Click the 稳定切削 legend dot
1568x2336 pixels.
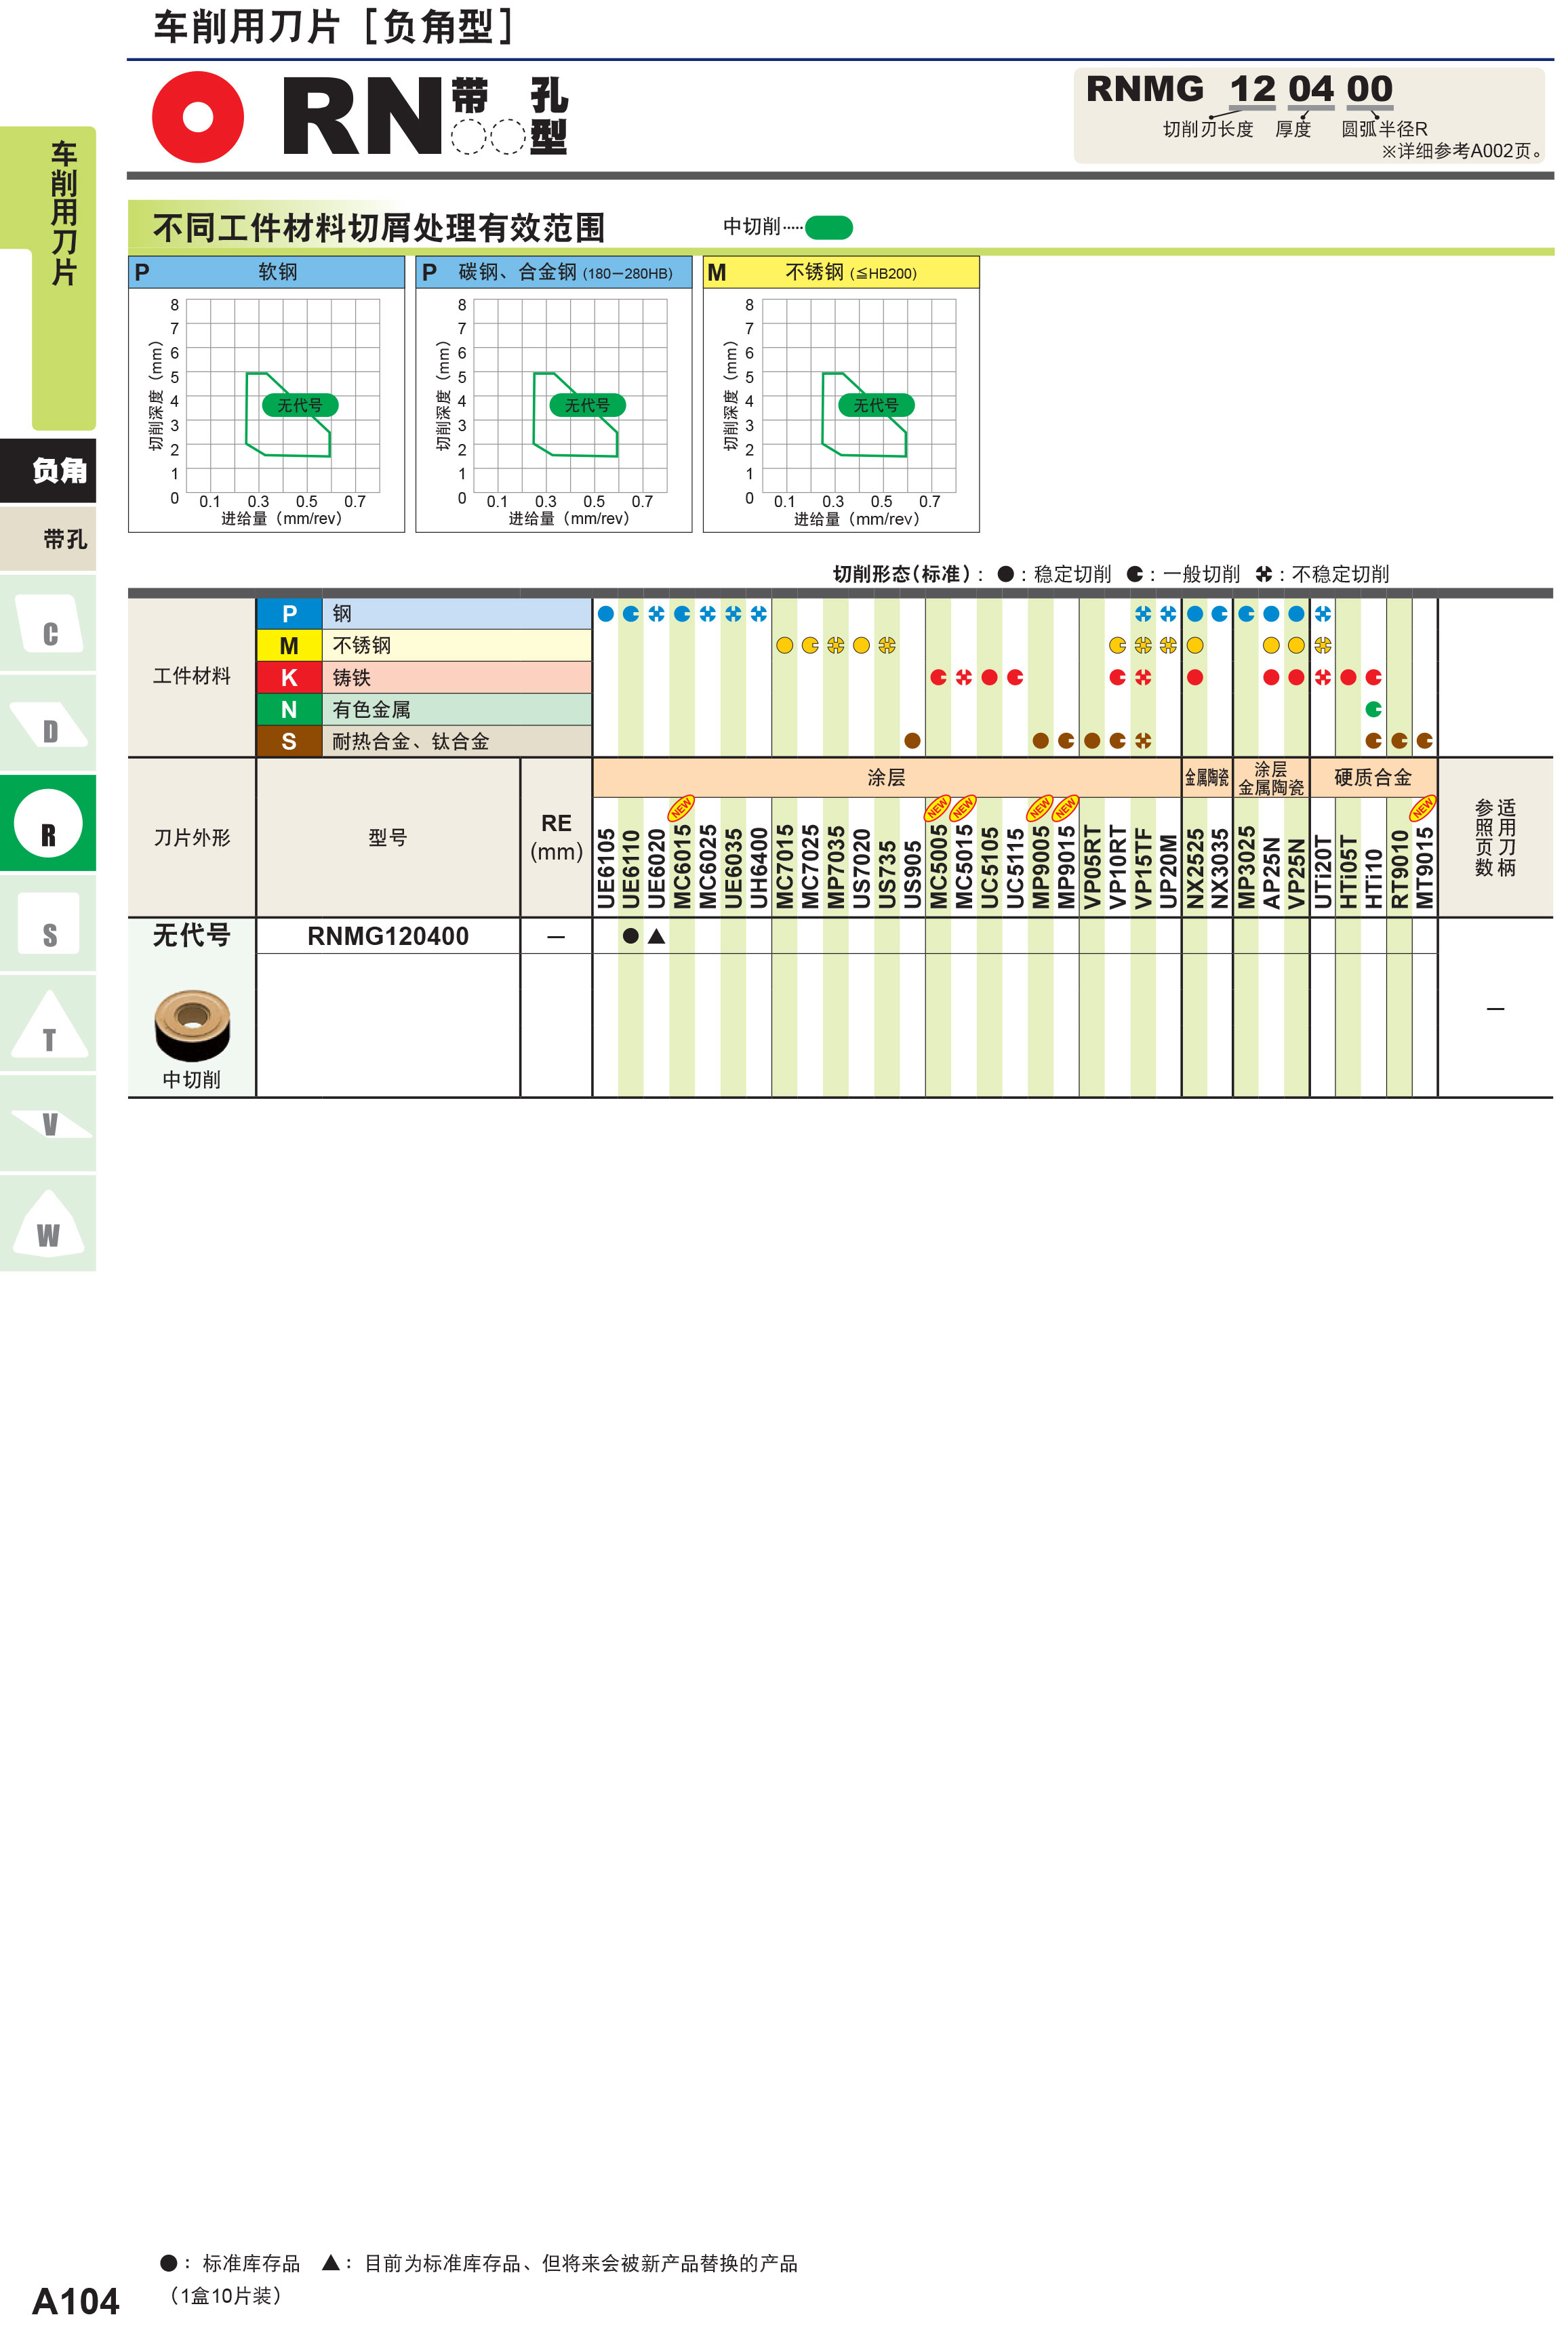tap(1006, 574)
